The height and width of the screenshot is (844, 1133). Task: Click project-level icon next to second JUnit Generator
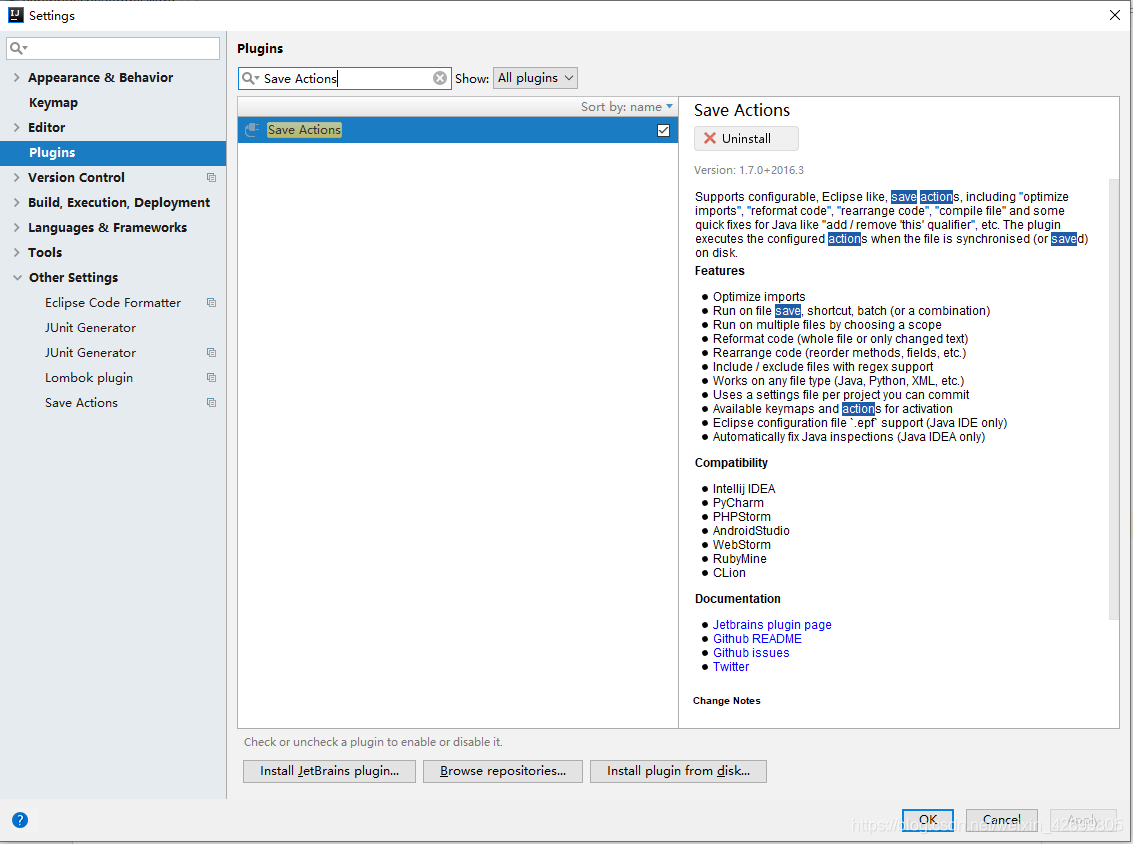pos(211,353)
